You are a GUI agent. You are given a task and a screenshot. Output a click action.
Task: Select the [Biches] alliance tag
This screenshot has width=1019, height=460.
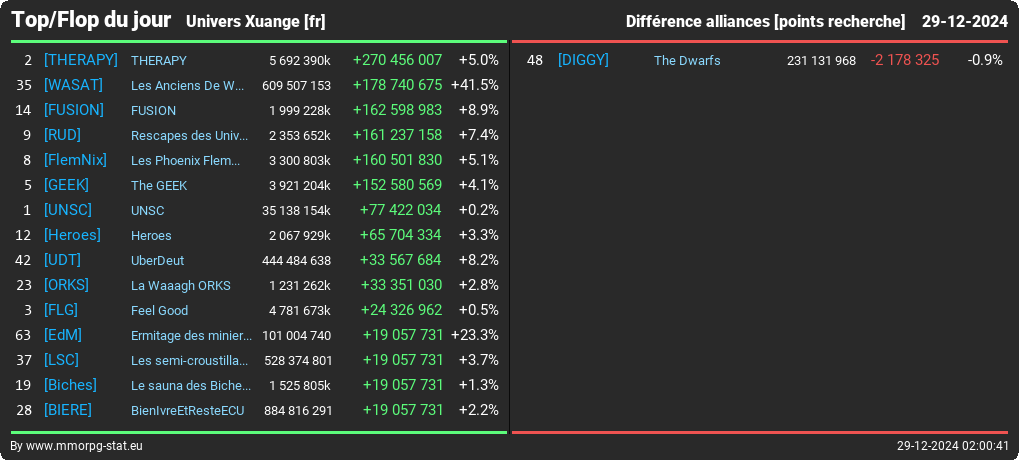pyautogui.click(x=70, y=385)
